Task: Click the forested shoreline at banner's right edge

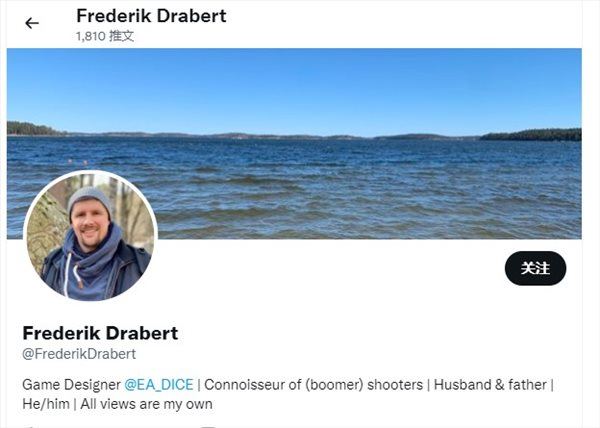Action: (x=531, y=135)
